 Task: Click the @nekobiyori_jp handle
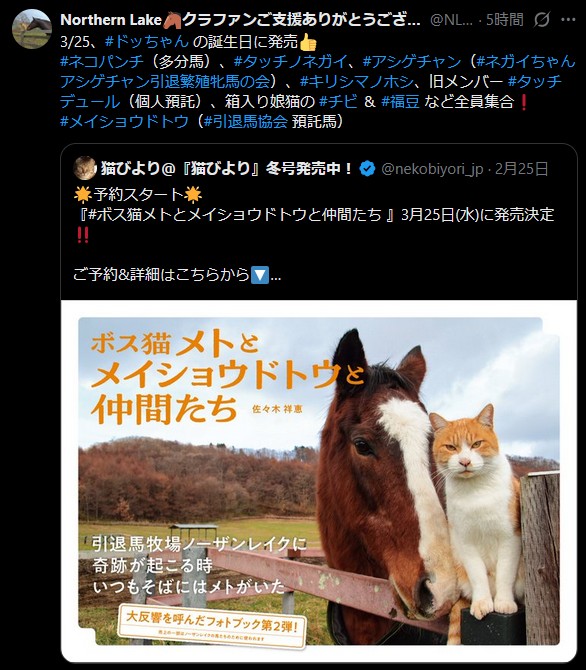pyautogui.click(x=432, y=169)
